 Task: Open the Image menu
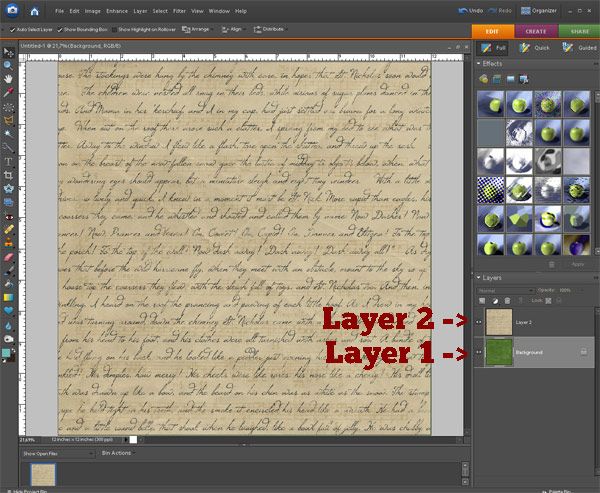tap(93, 11)
